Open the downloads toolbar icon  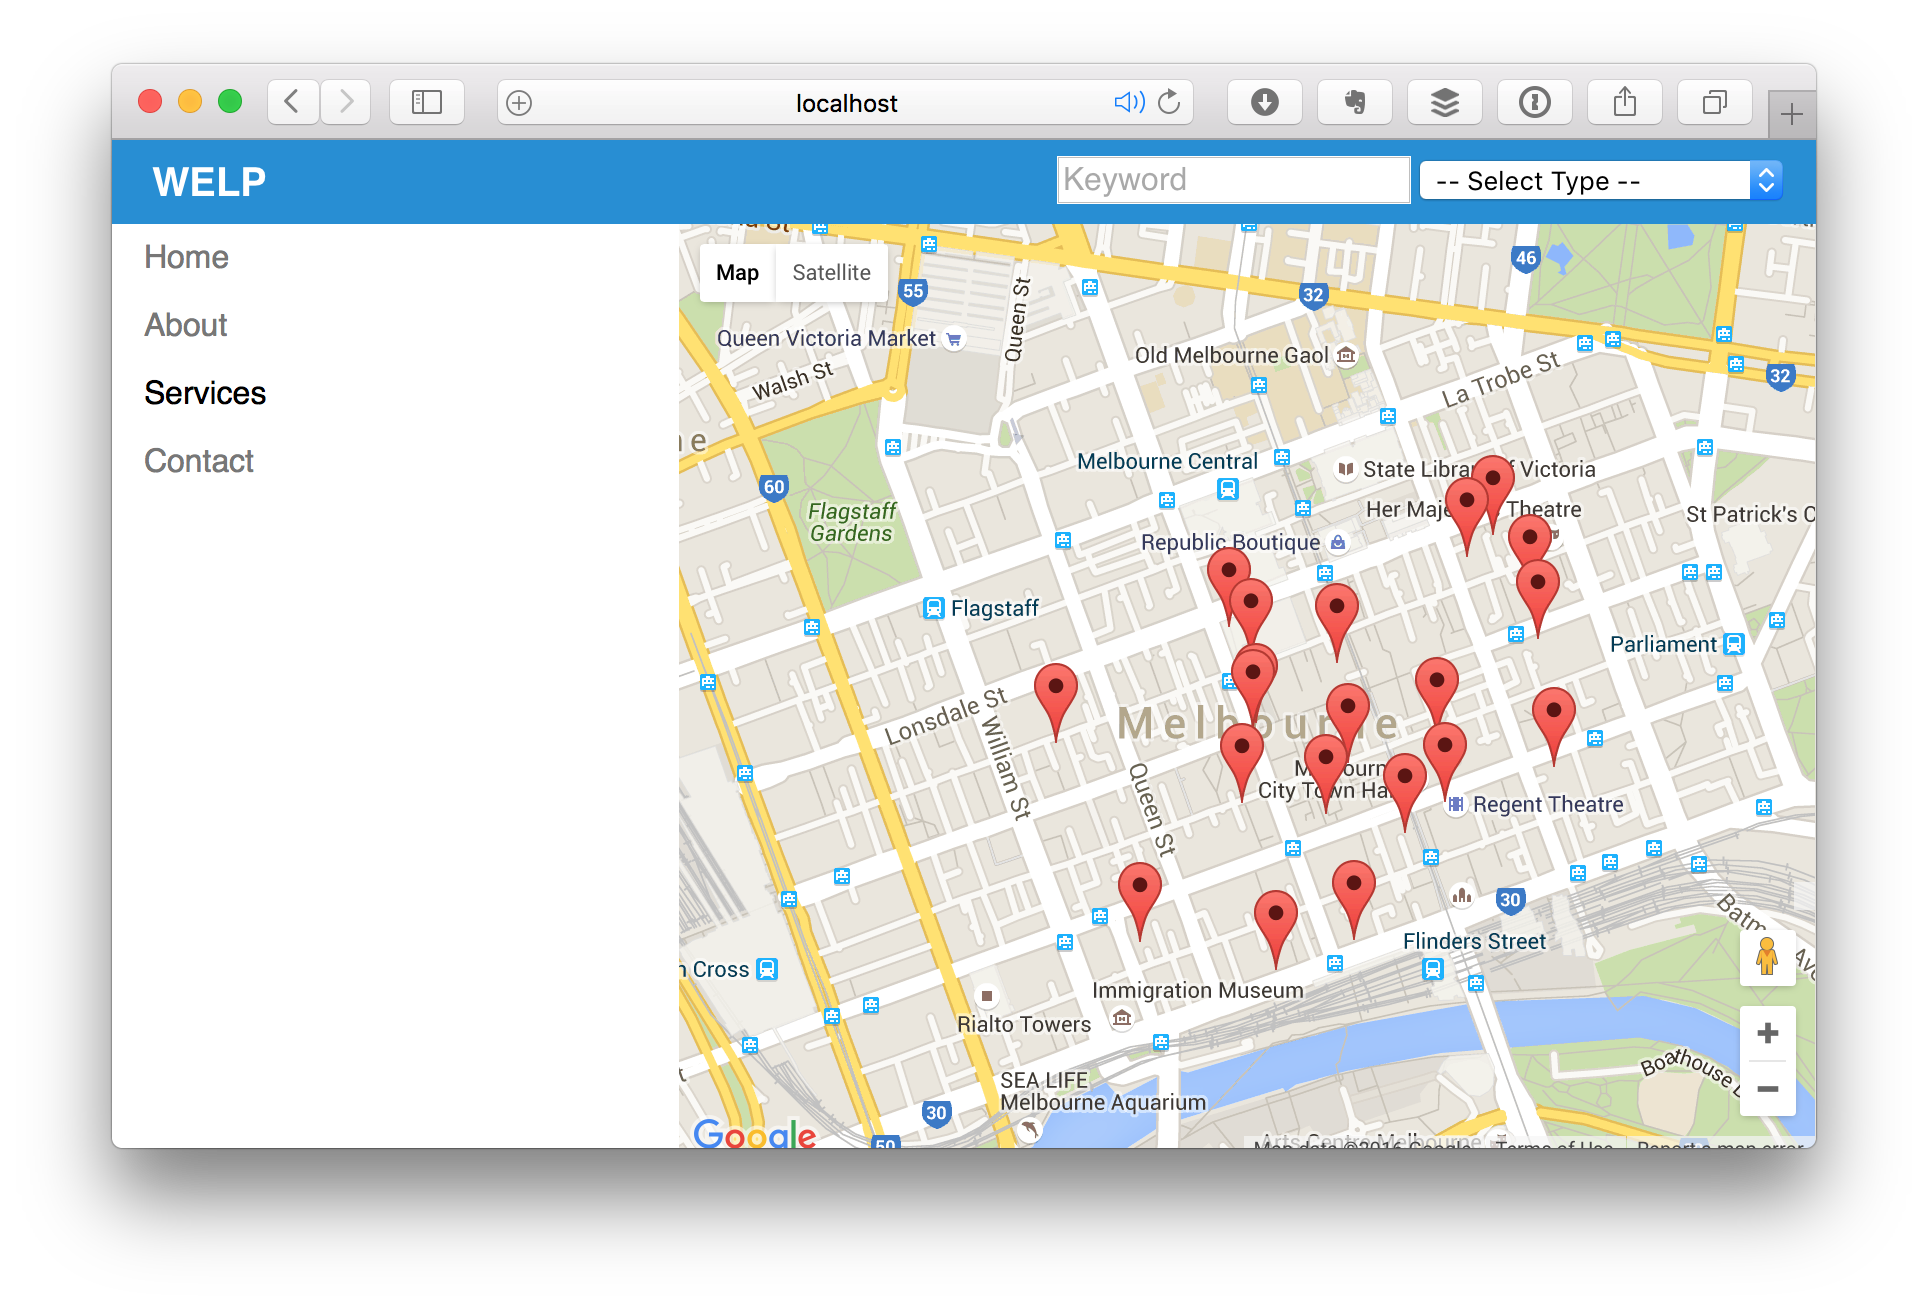pyautogui.click(x=1264, y=102)
